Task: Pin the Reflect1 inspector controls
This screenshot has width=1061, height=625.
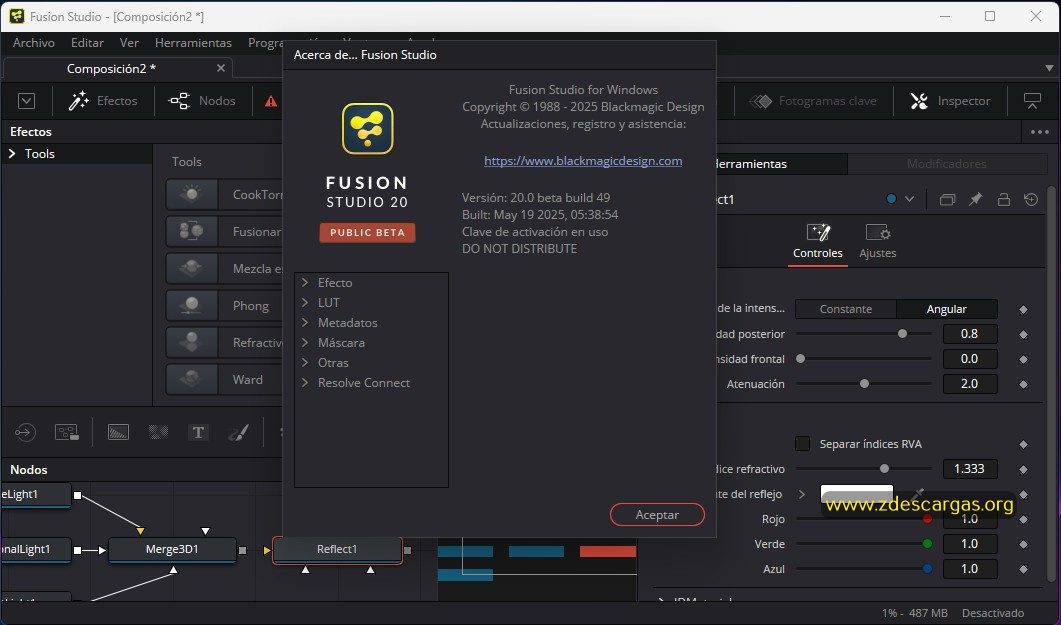Action: [x=975, y=200]
